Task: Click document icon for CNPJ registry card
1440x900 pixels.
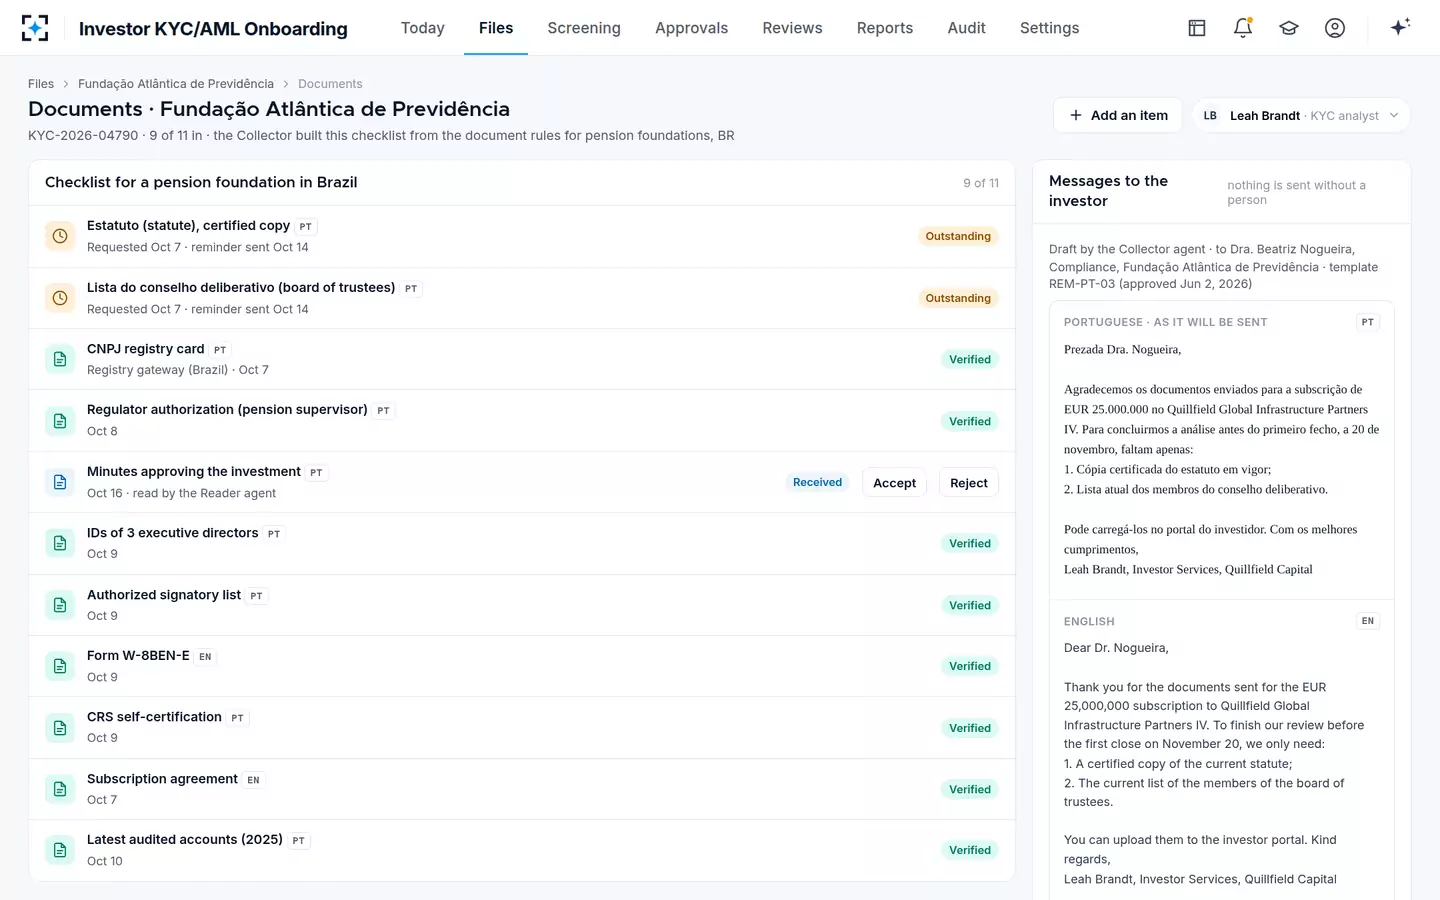Action: [x=60, y=359]
